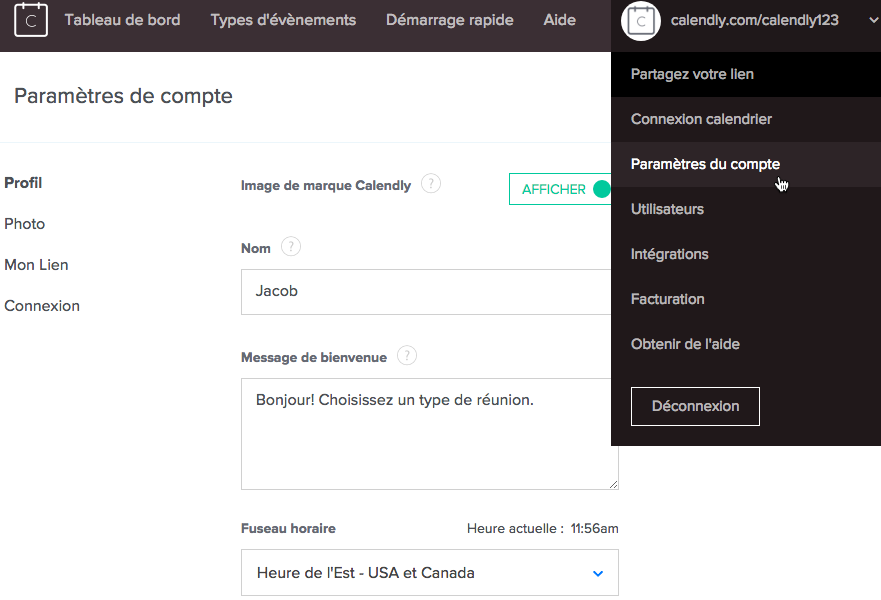Show the help tooltip next to Nom
The image size is (881, 600).
(290, 247)
